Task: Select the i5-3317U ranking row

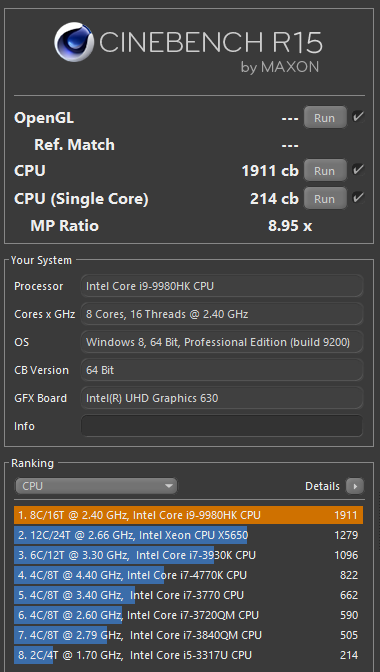Action: tap(189, 655)
